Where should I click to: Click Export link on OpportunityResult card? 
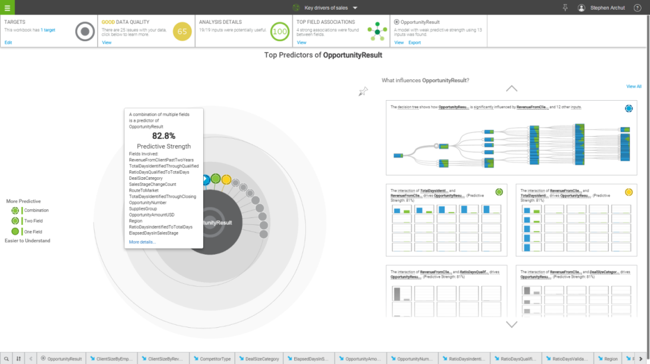tap(414, 42)
